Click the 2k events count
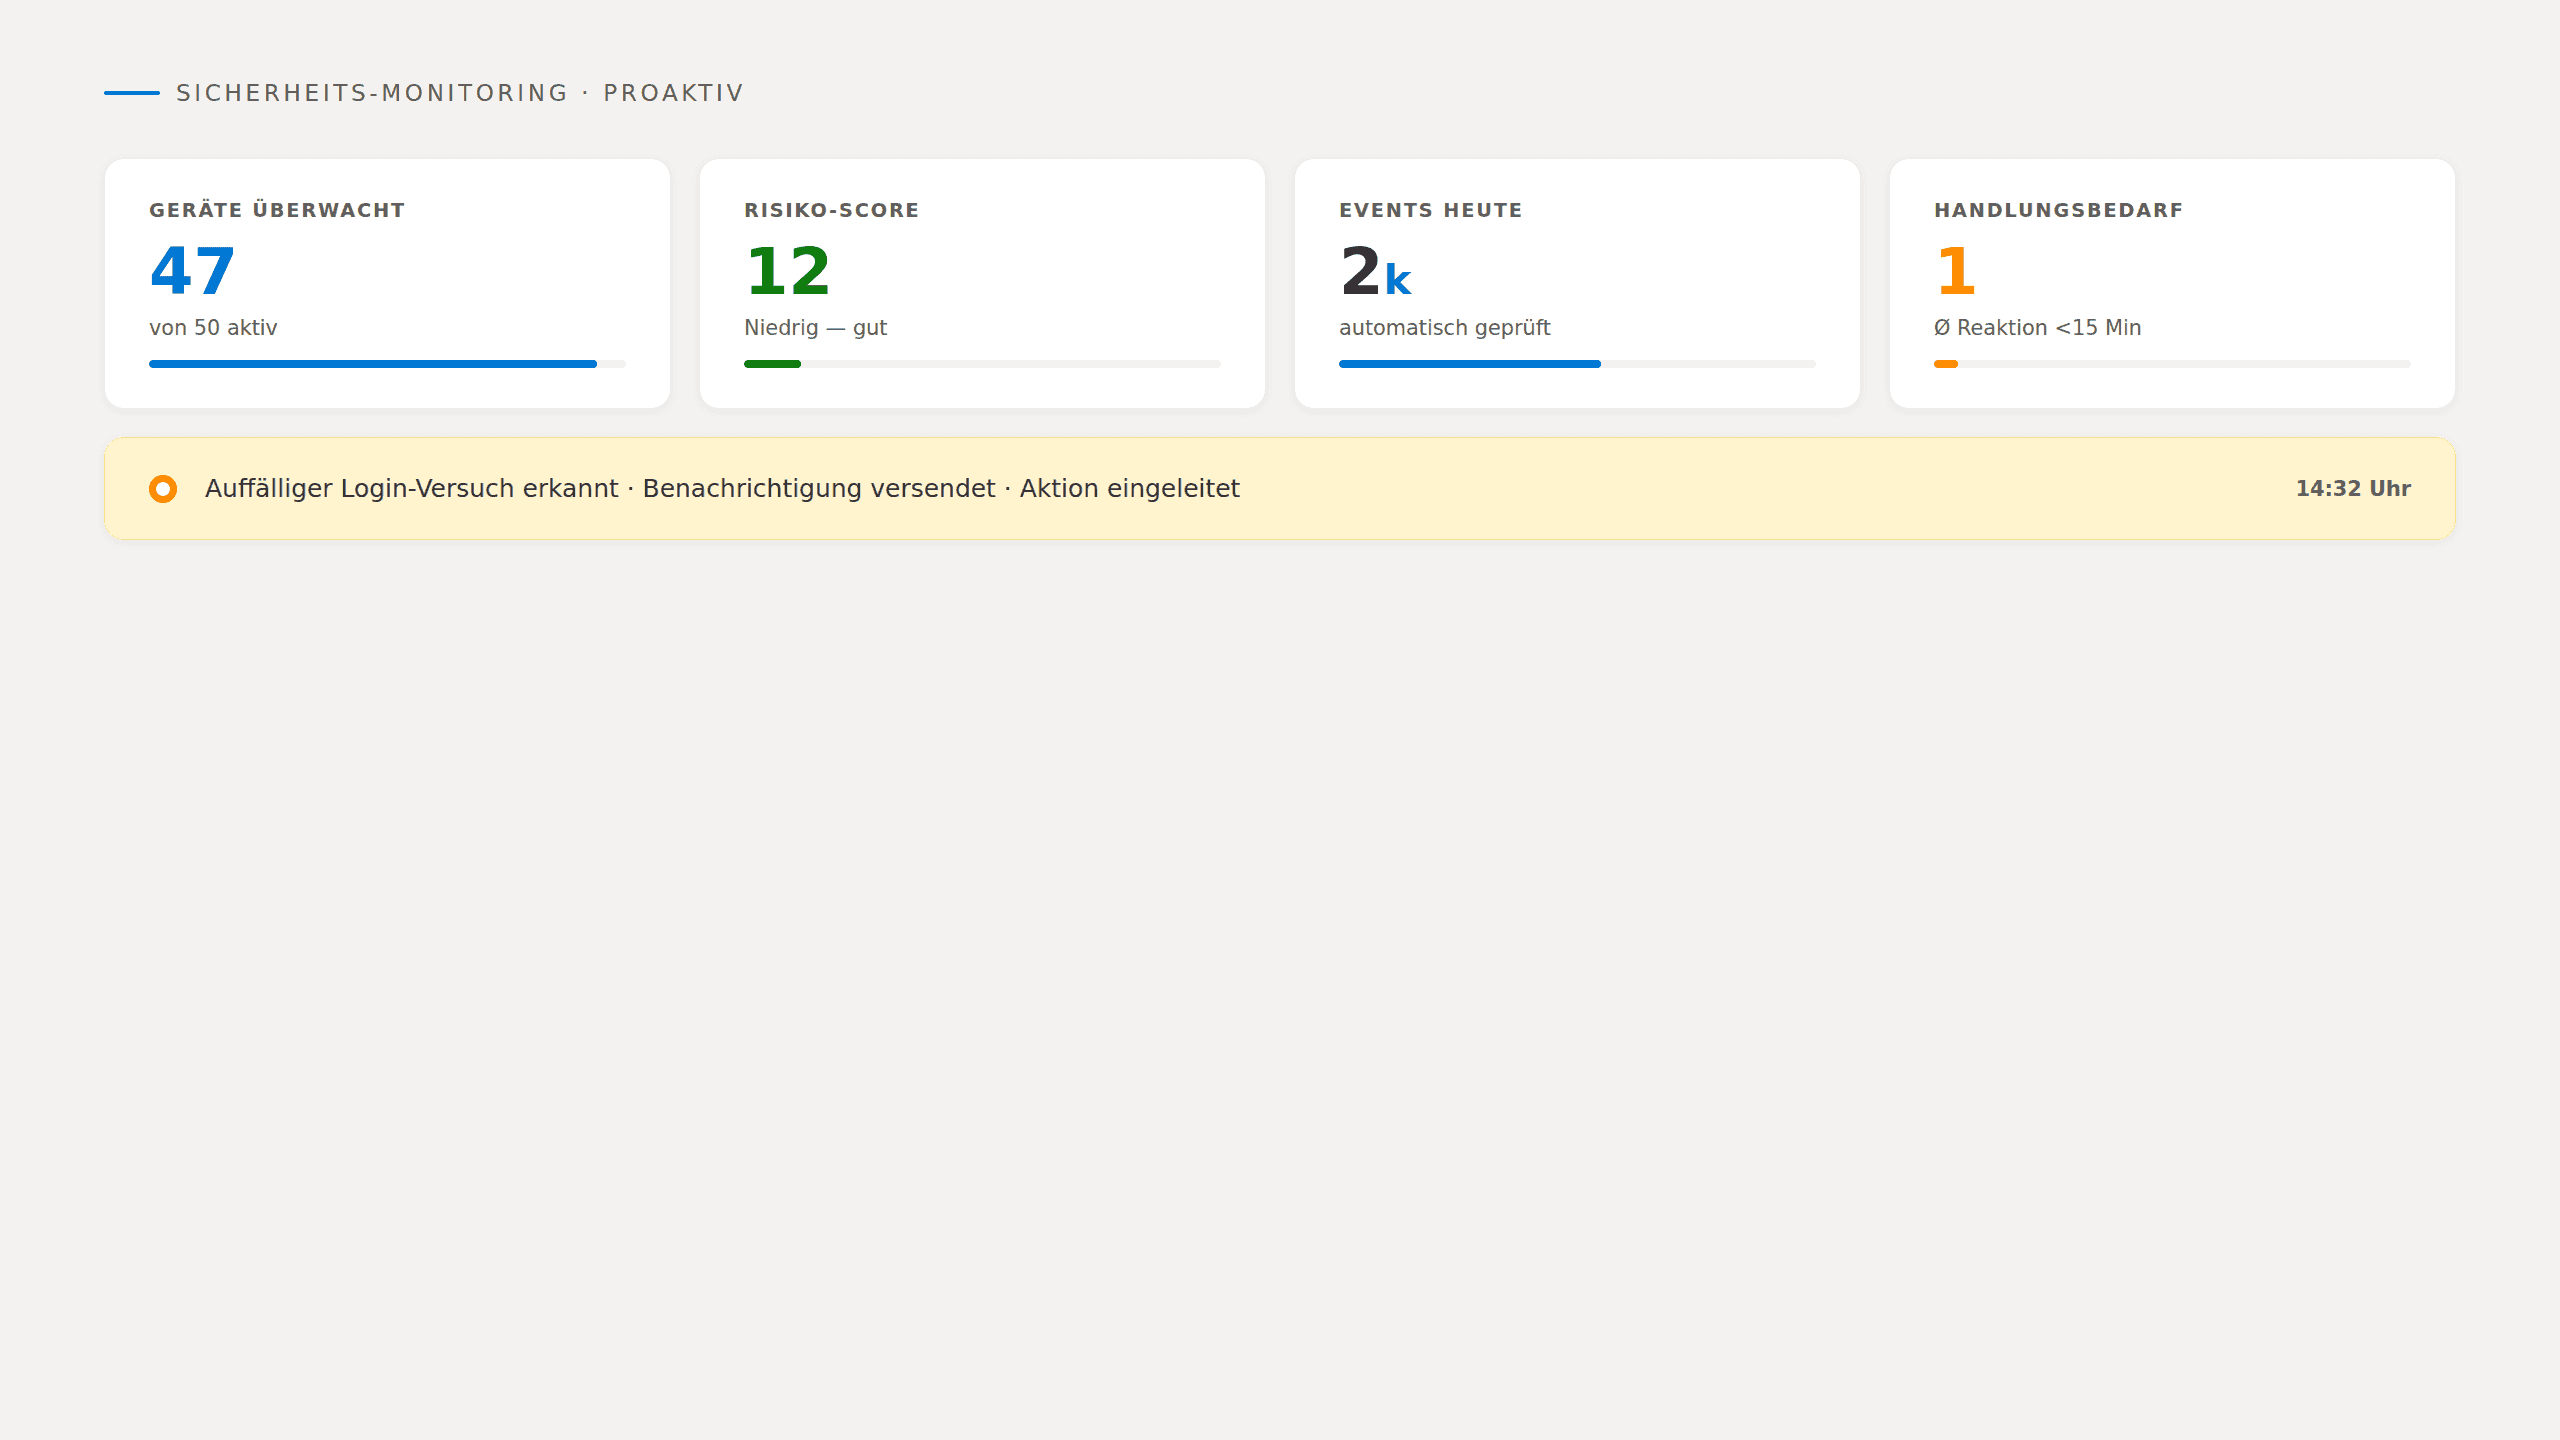Viewport: 2560px width, 1440px height. (x=1375, y=272)
